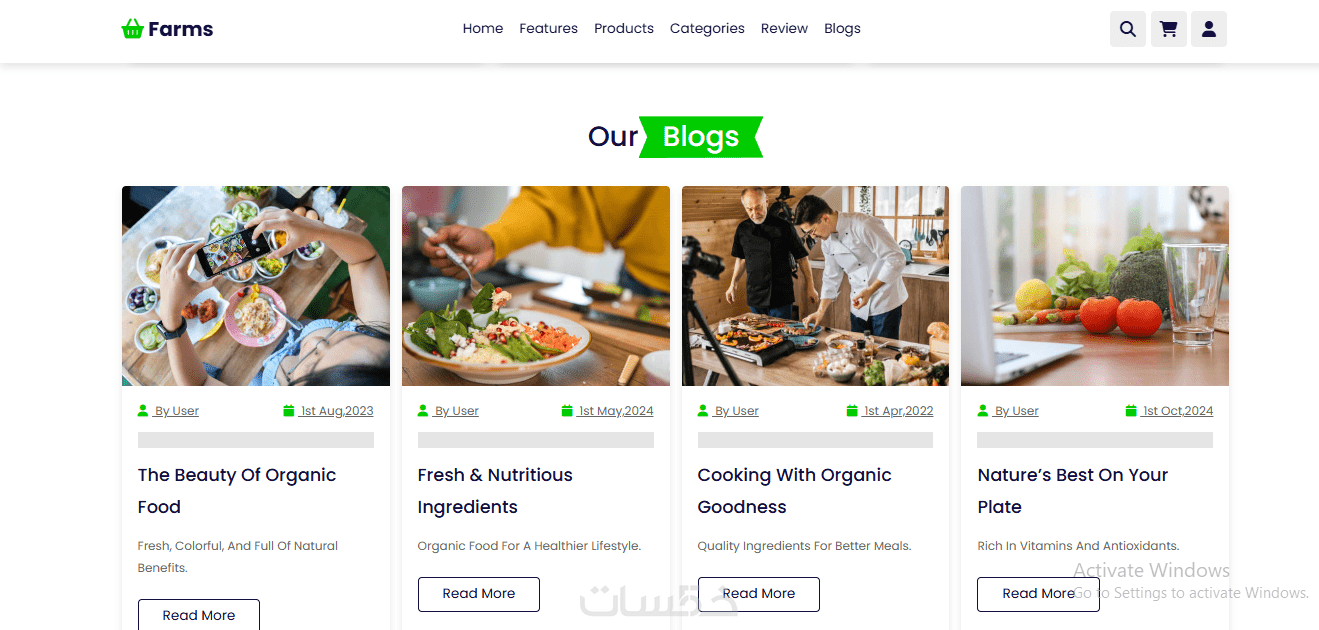Image resolution: width=1319 pixels, height=630 pixels.
Task: Open the search icon in header
Action: 1128,29
